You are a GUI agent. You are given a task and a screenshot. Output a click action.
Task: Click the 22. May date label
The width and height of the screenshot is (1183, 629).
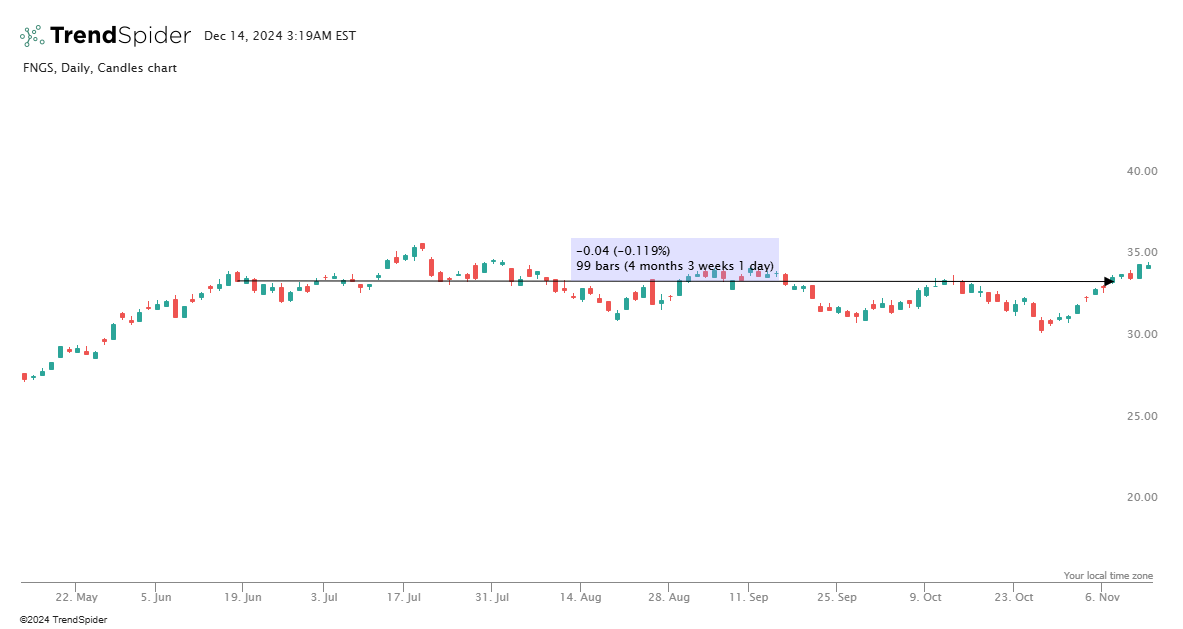click(x=76, y=597)
